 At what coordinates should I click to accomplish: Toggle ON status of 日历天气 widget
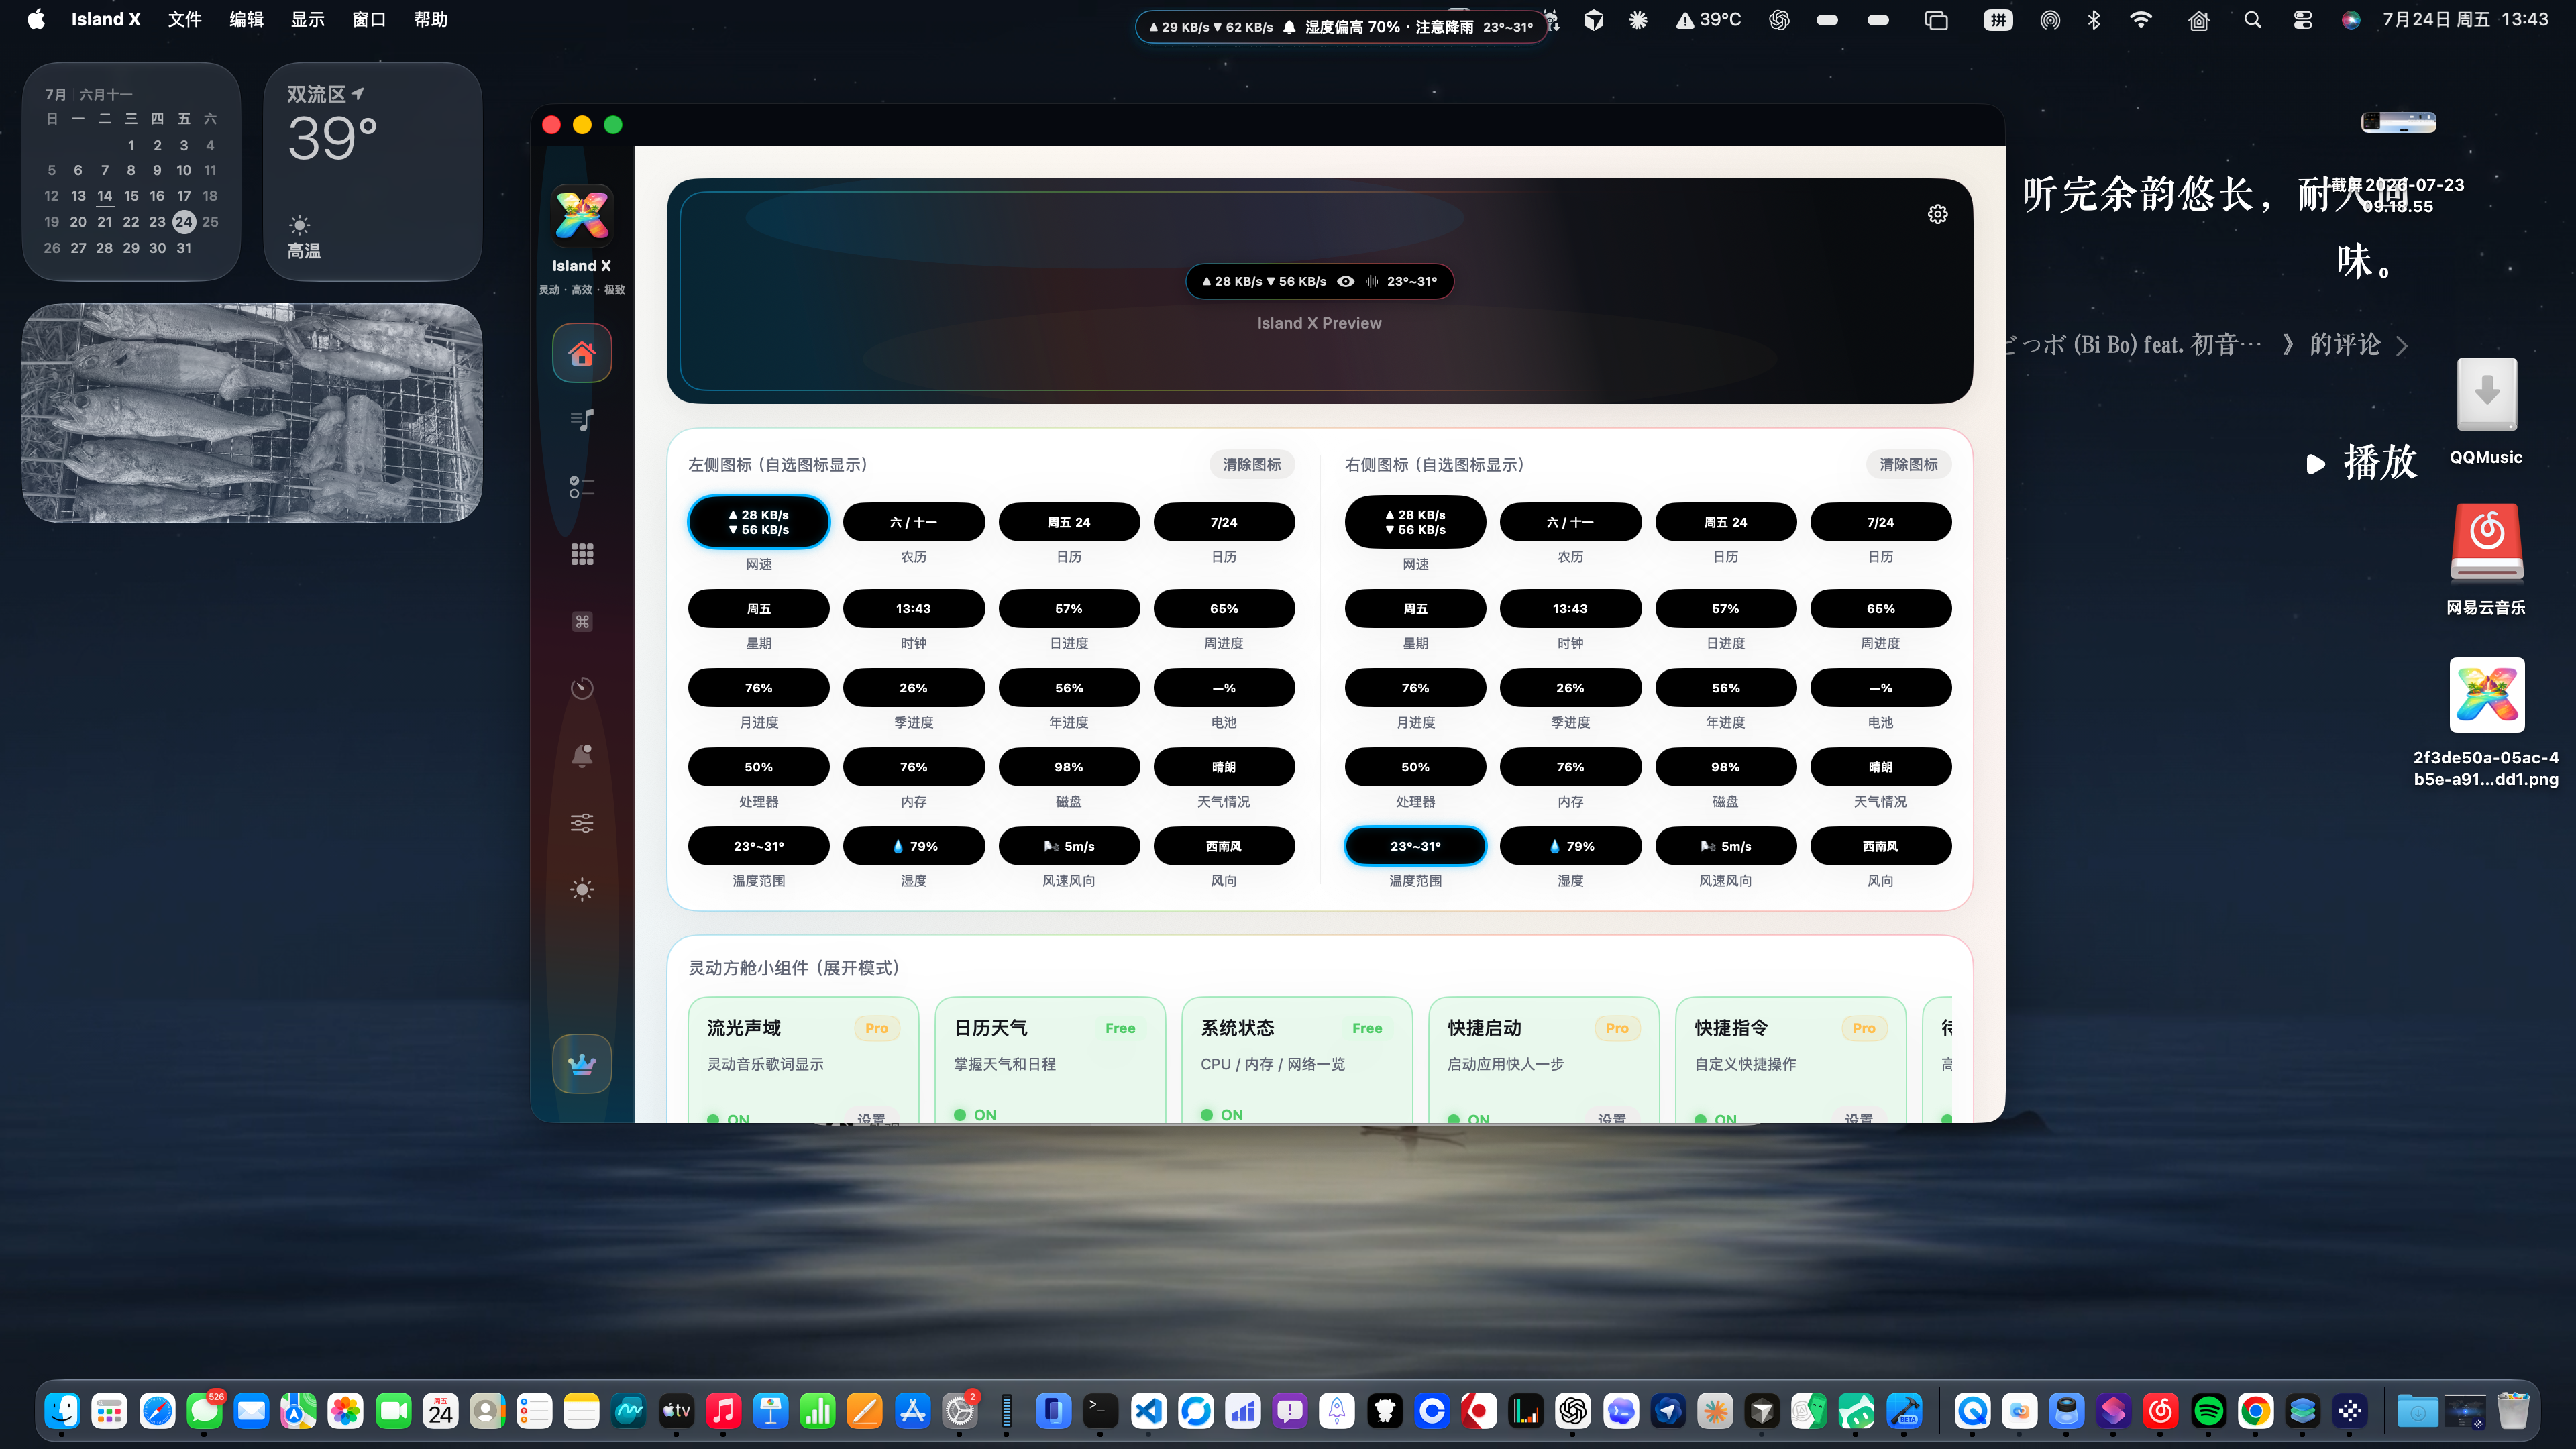click(975, 1114)
